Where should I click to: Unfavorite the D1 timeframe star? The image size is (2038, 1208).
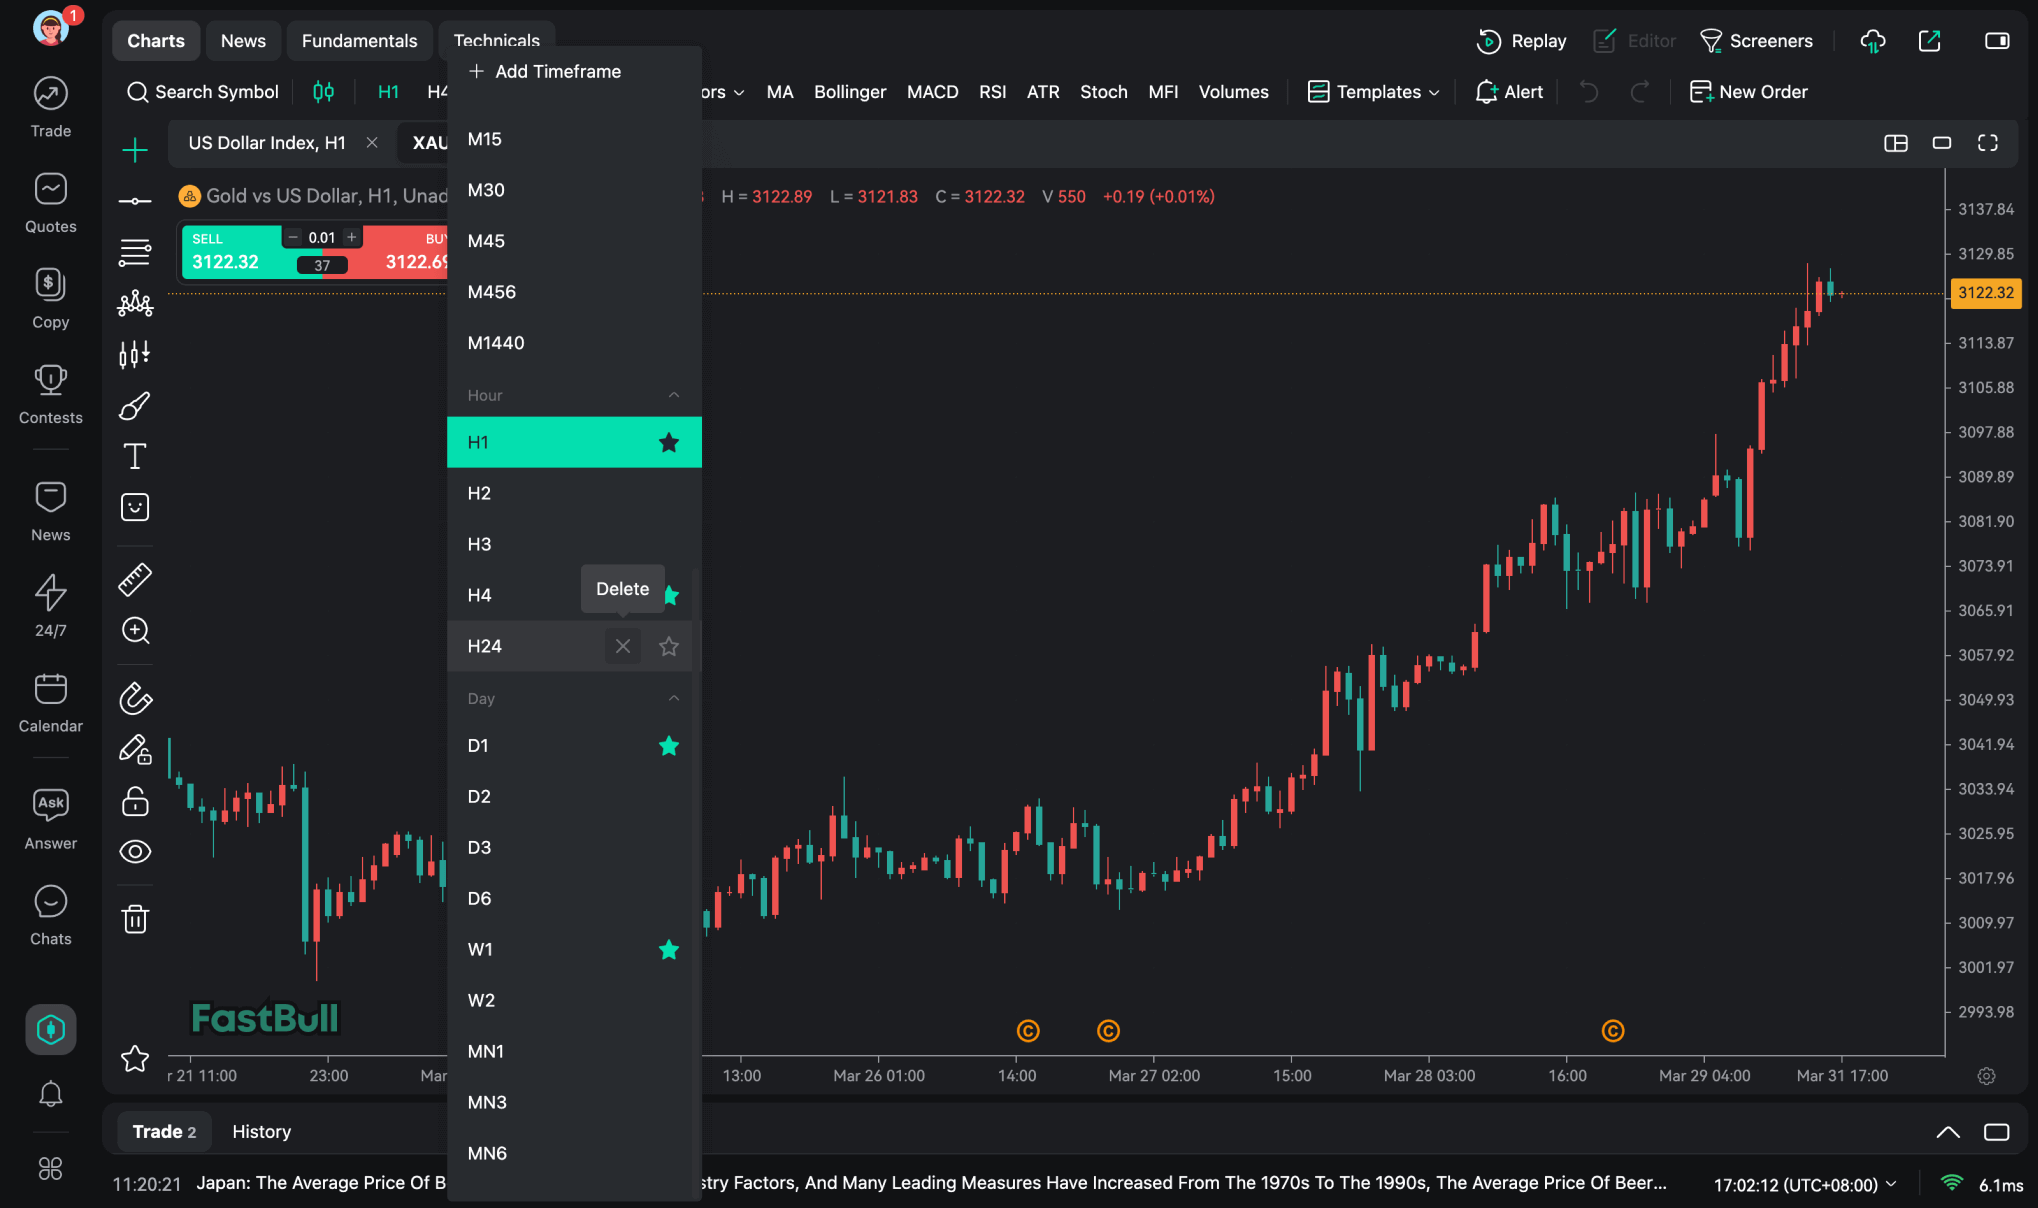[x=669, y=746]
